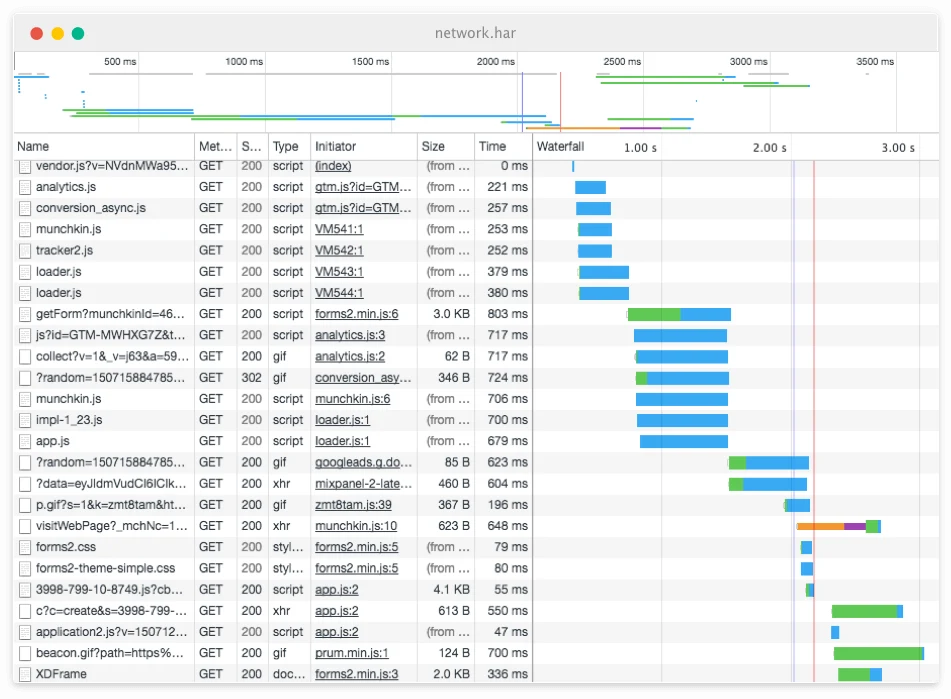Click the Waterfall column header
This screenshot has width=951, height=699.
pyautogui.click(x=560, y=147)
